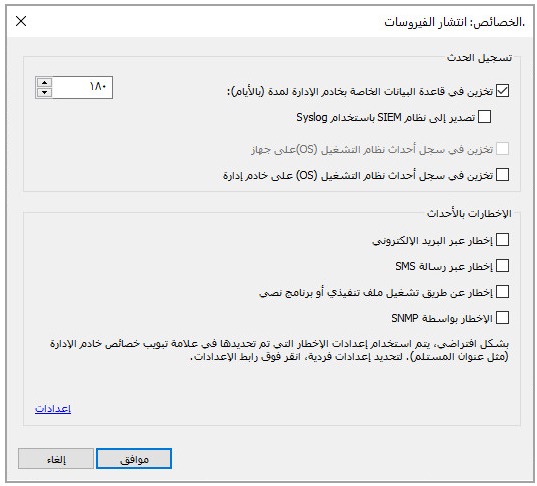Click the label الإخطار بواسطة SNMP
Viewport: 537px width, 486px height.
point(442,319)
